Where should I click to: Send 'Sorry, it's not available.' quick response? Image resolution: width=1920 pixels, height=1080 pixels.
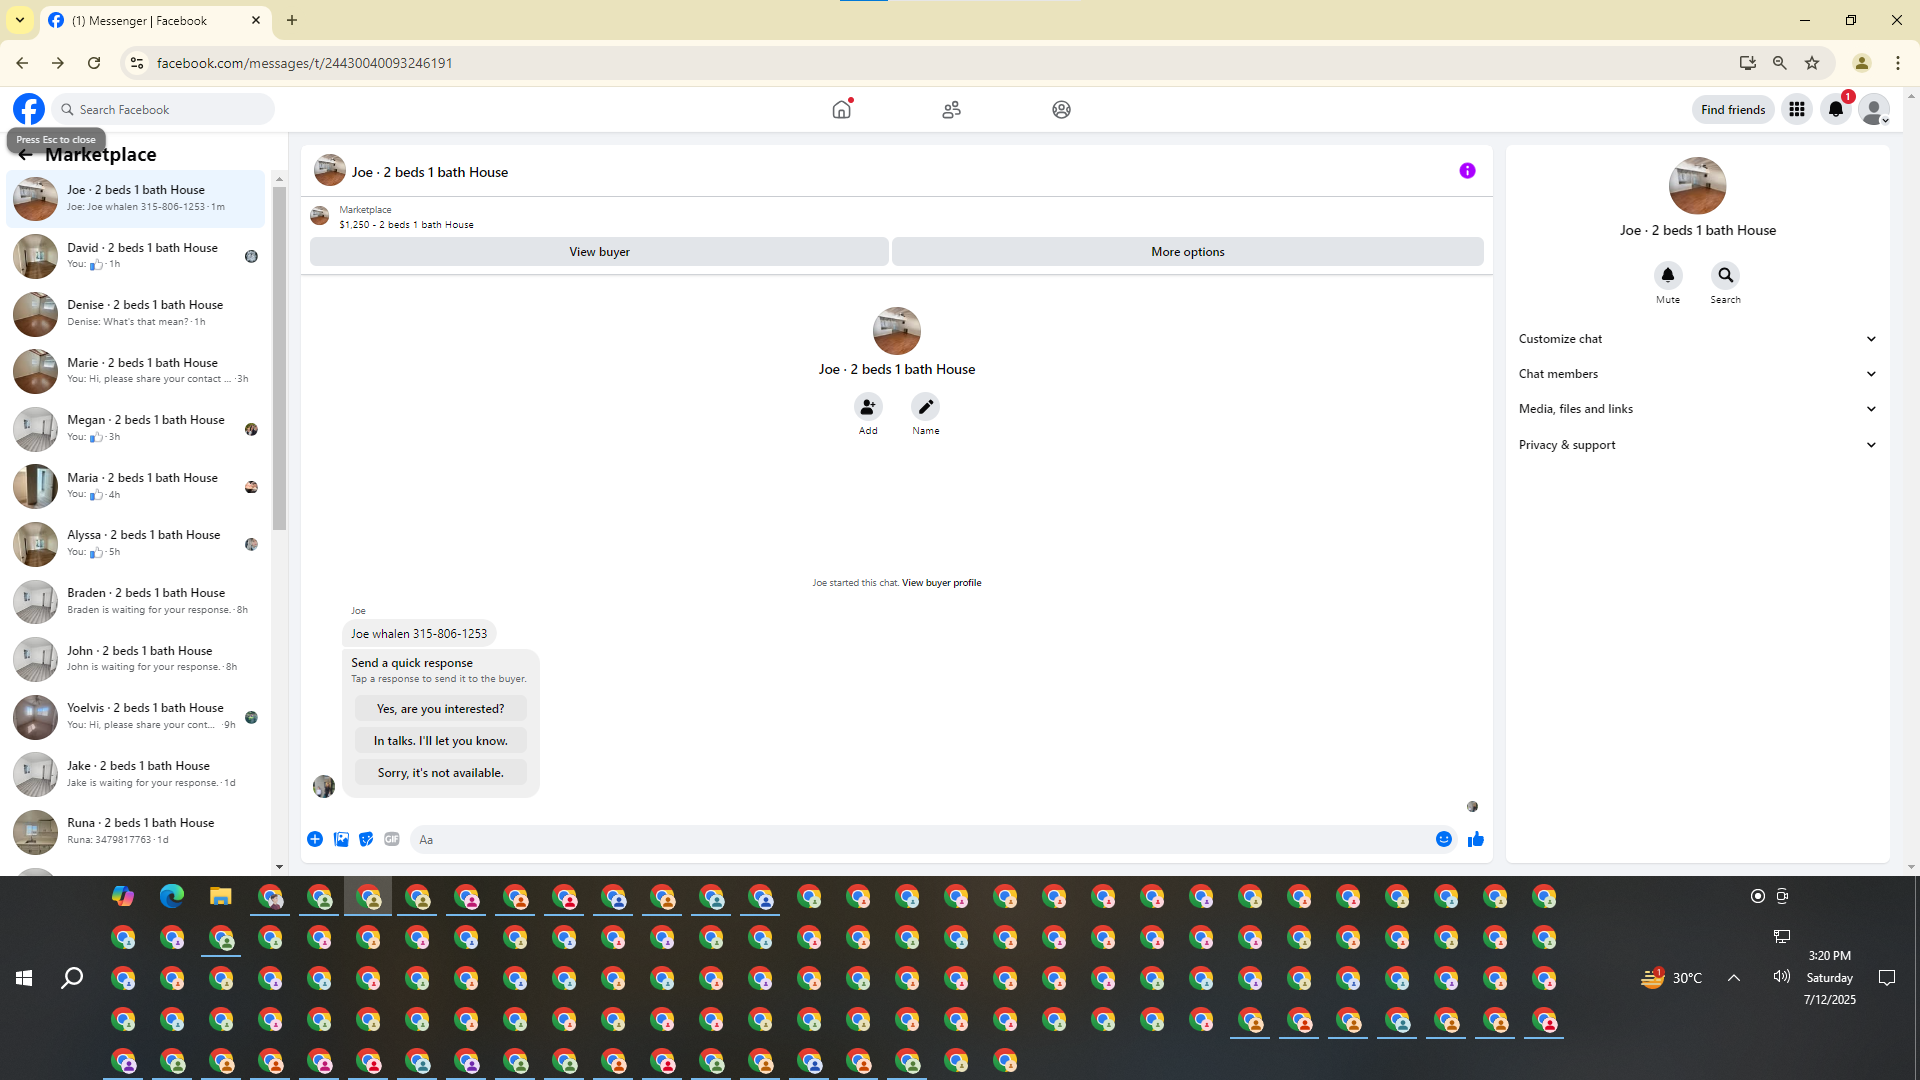[x=440, y=773]
